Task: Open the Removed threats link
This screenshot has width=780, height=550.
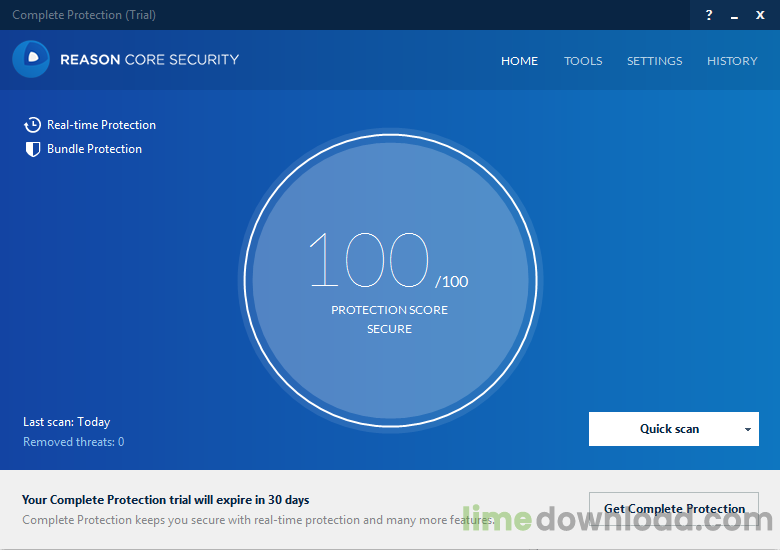Action: point(73,442)
